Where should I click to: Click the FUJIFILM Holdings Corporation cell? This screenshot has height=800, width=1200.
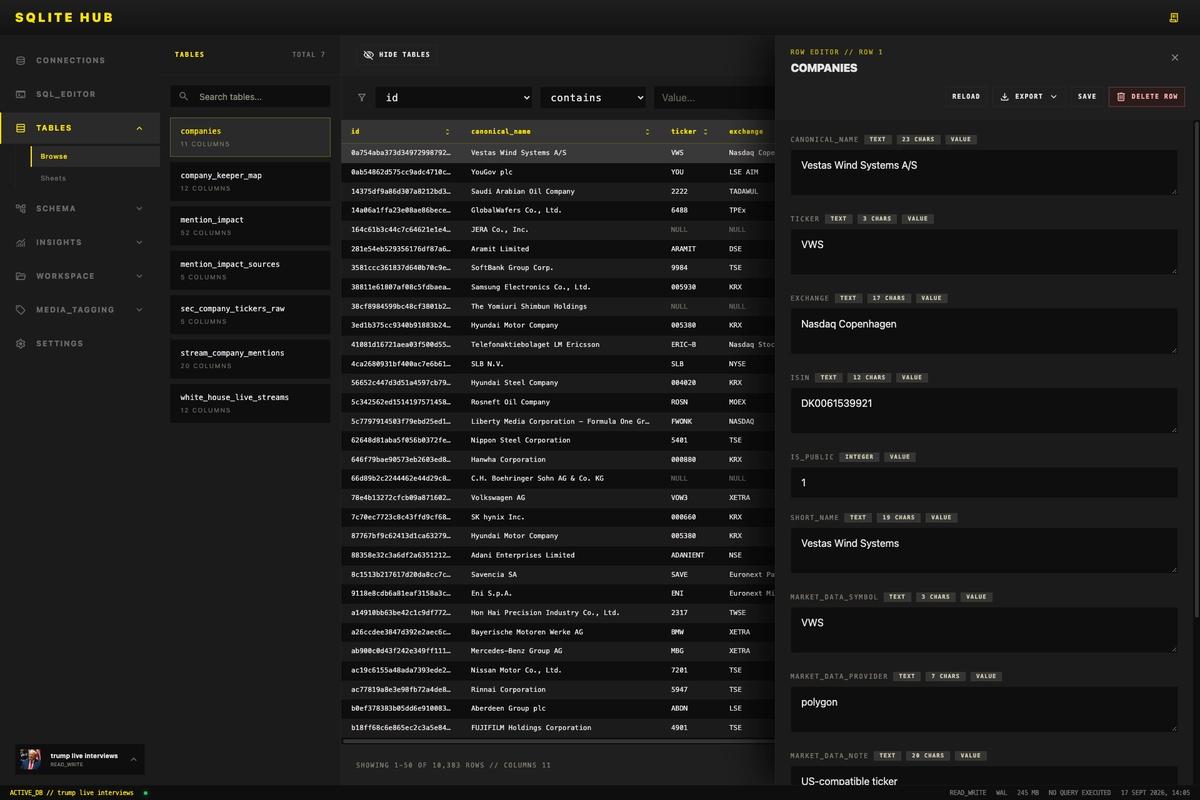pos(531,727)
